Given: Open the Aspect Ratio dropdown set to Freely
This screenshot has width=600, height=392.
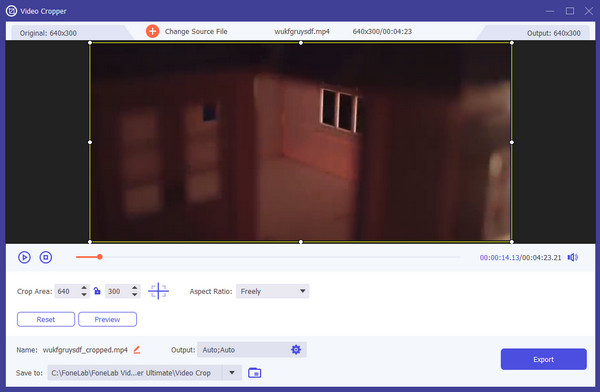Looking at the screenshot, I should point(272,291).
